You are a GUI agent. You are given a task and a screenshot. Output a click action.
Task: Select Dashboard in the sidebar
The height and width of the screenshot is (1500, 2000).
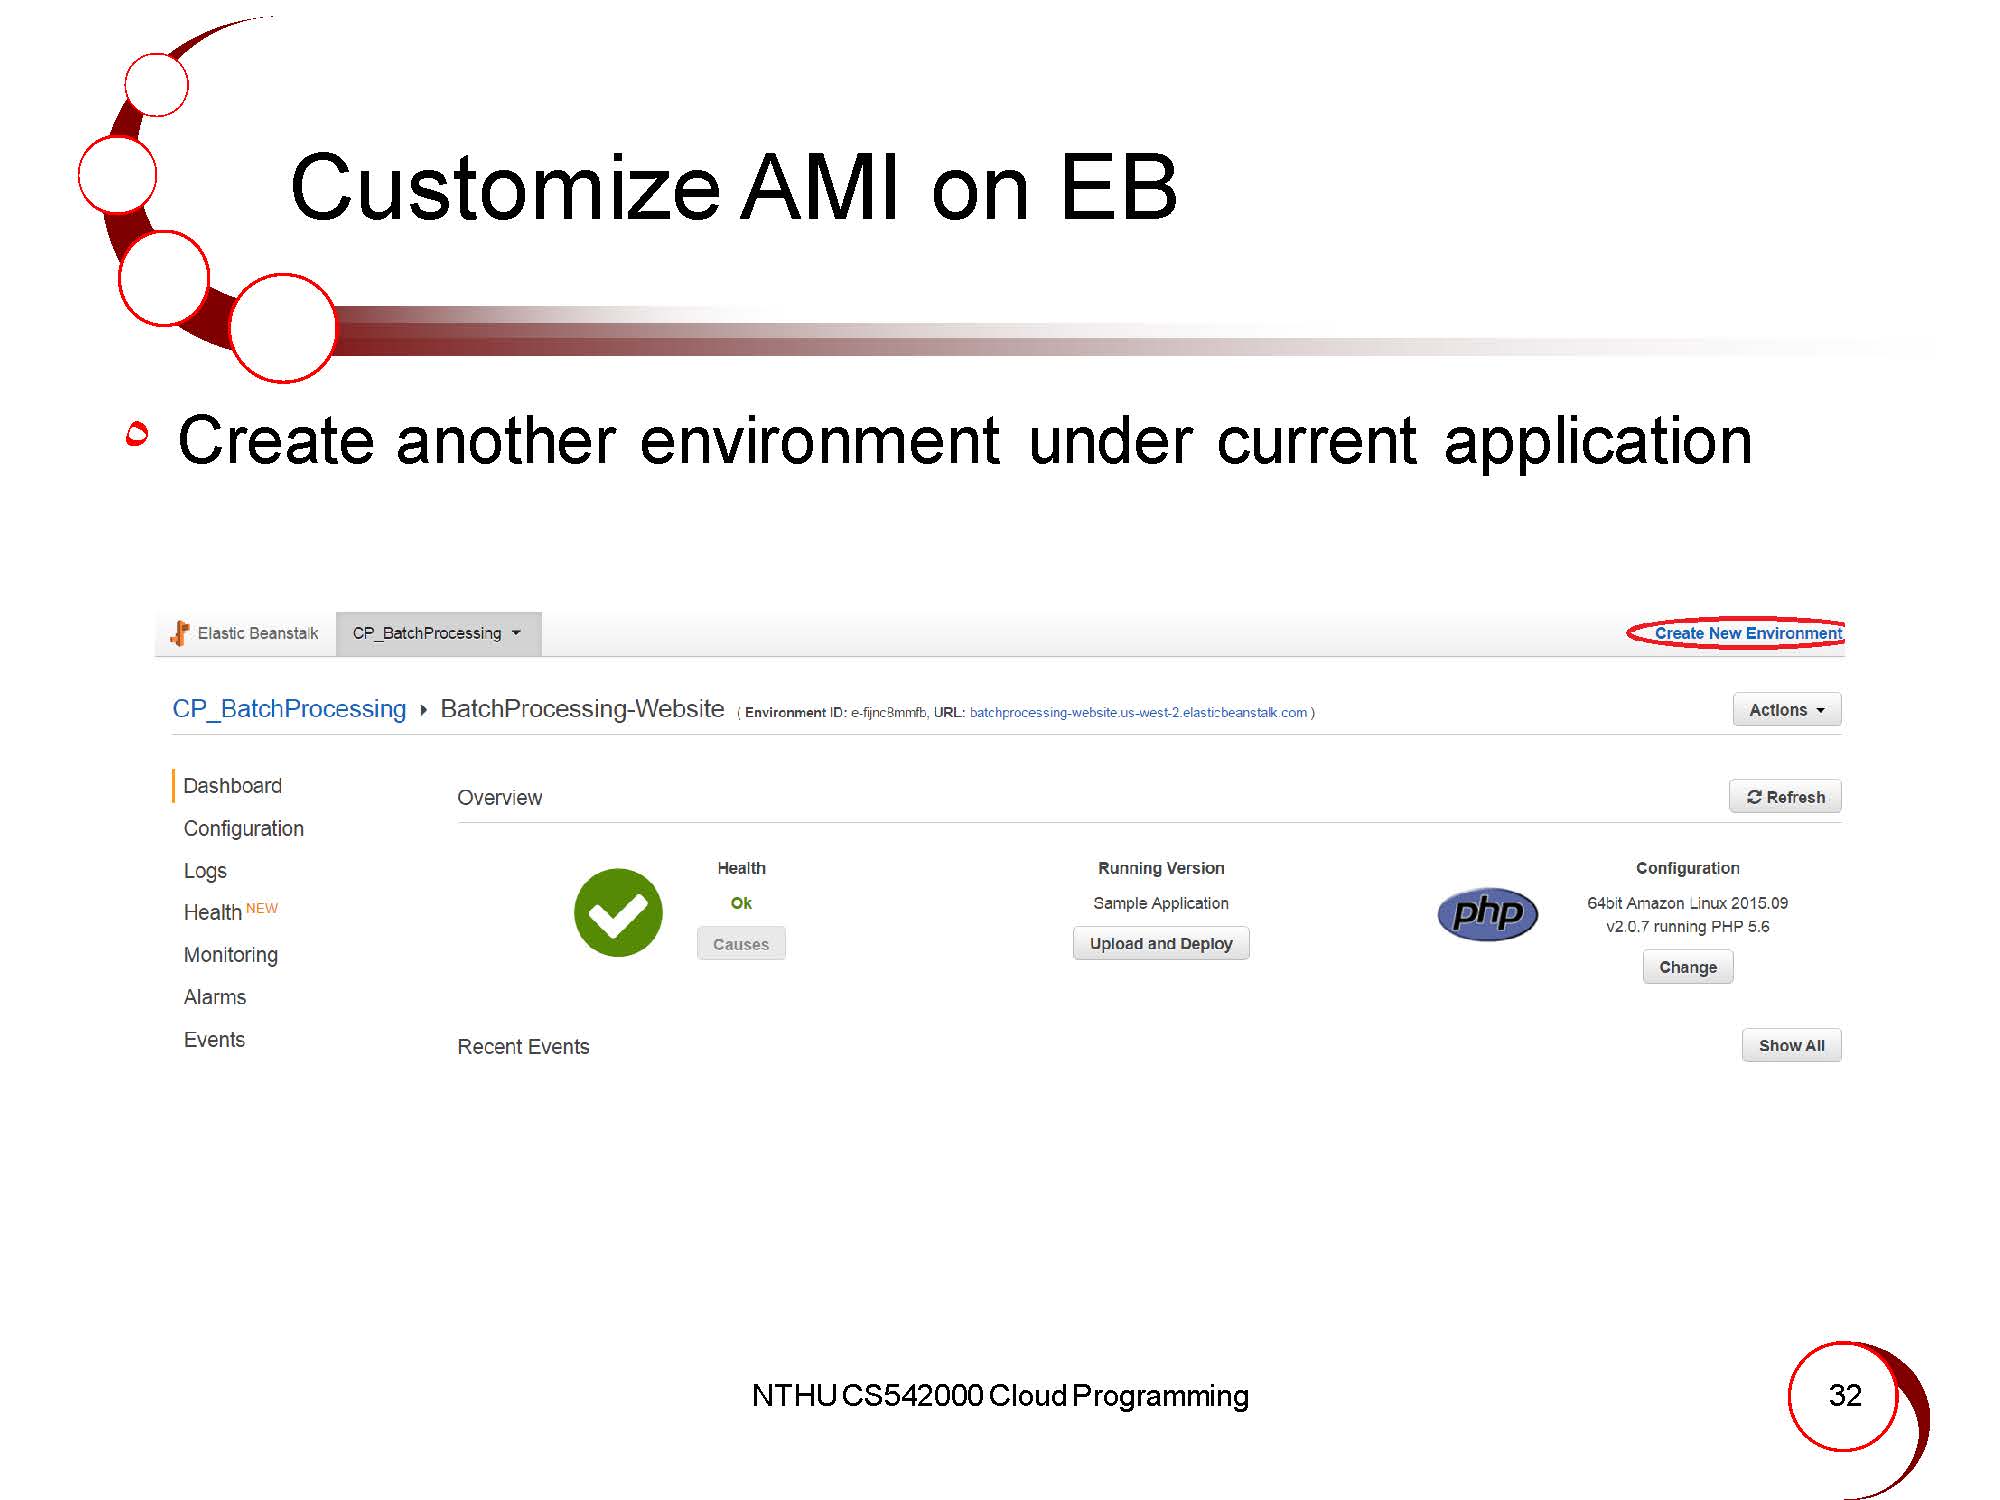click(x=232, y=786)
